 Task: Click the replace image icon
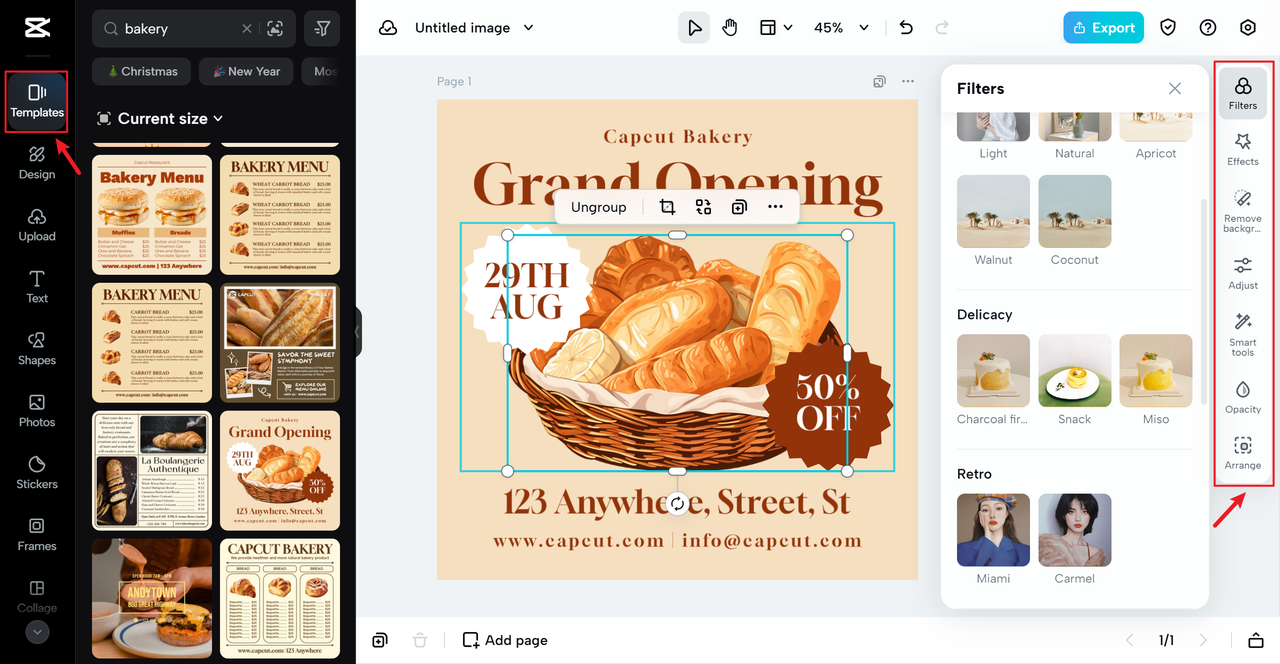pyautogui.click(x=703, y=207)
